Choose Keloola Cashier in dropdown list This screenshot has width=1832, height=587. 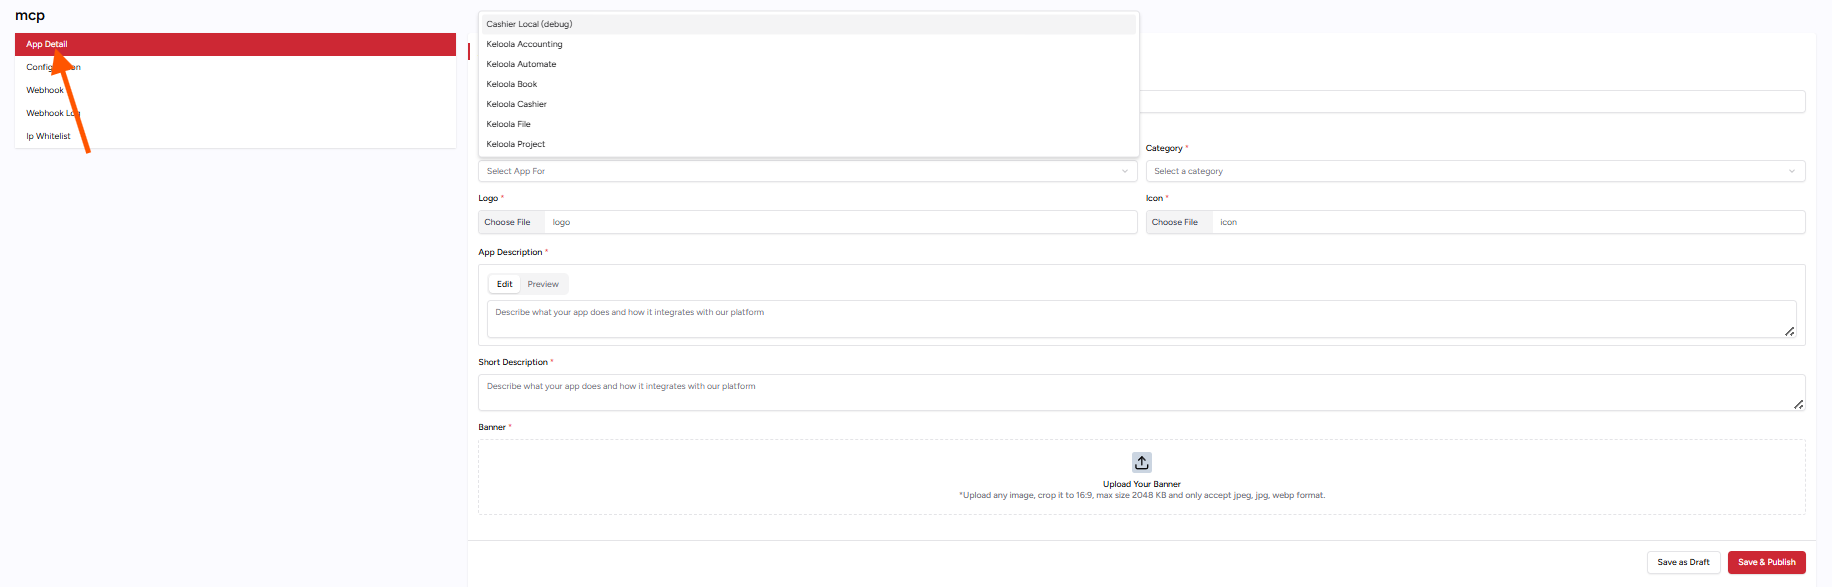click(x=808, y=104)
